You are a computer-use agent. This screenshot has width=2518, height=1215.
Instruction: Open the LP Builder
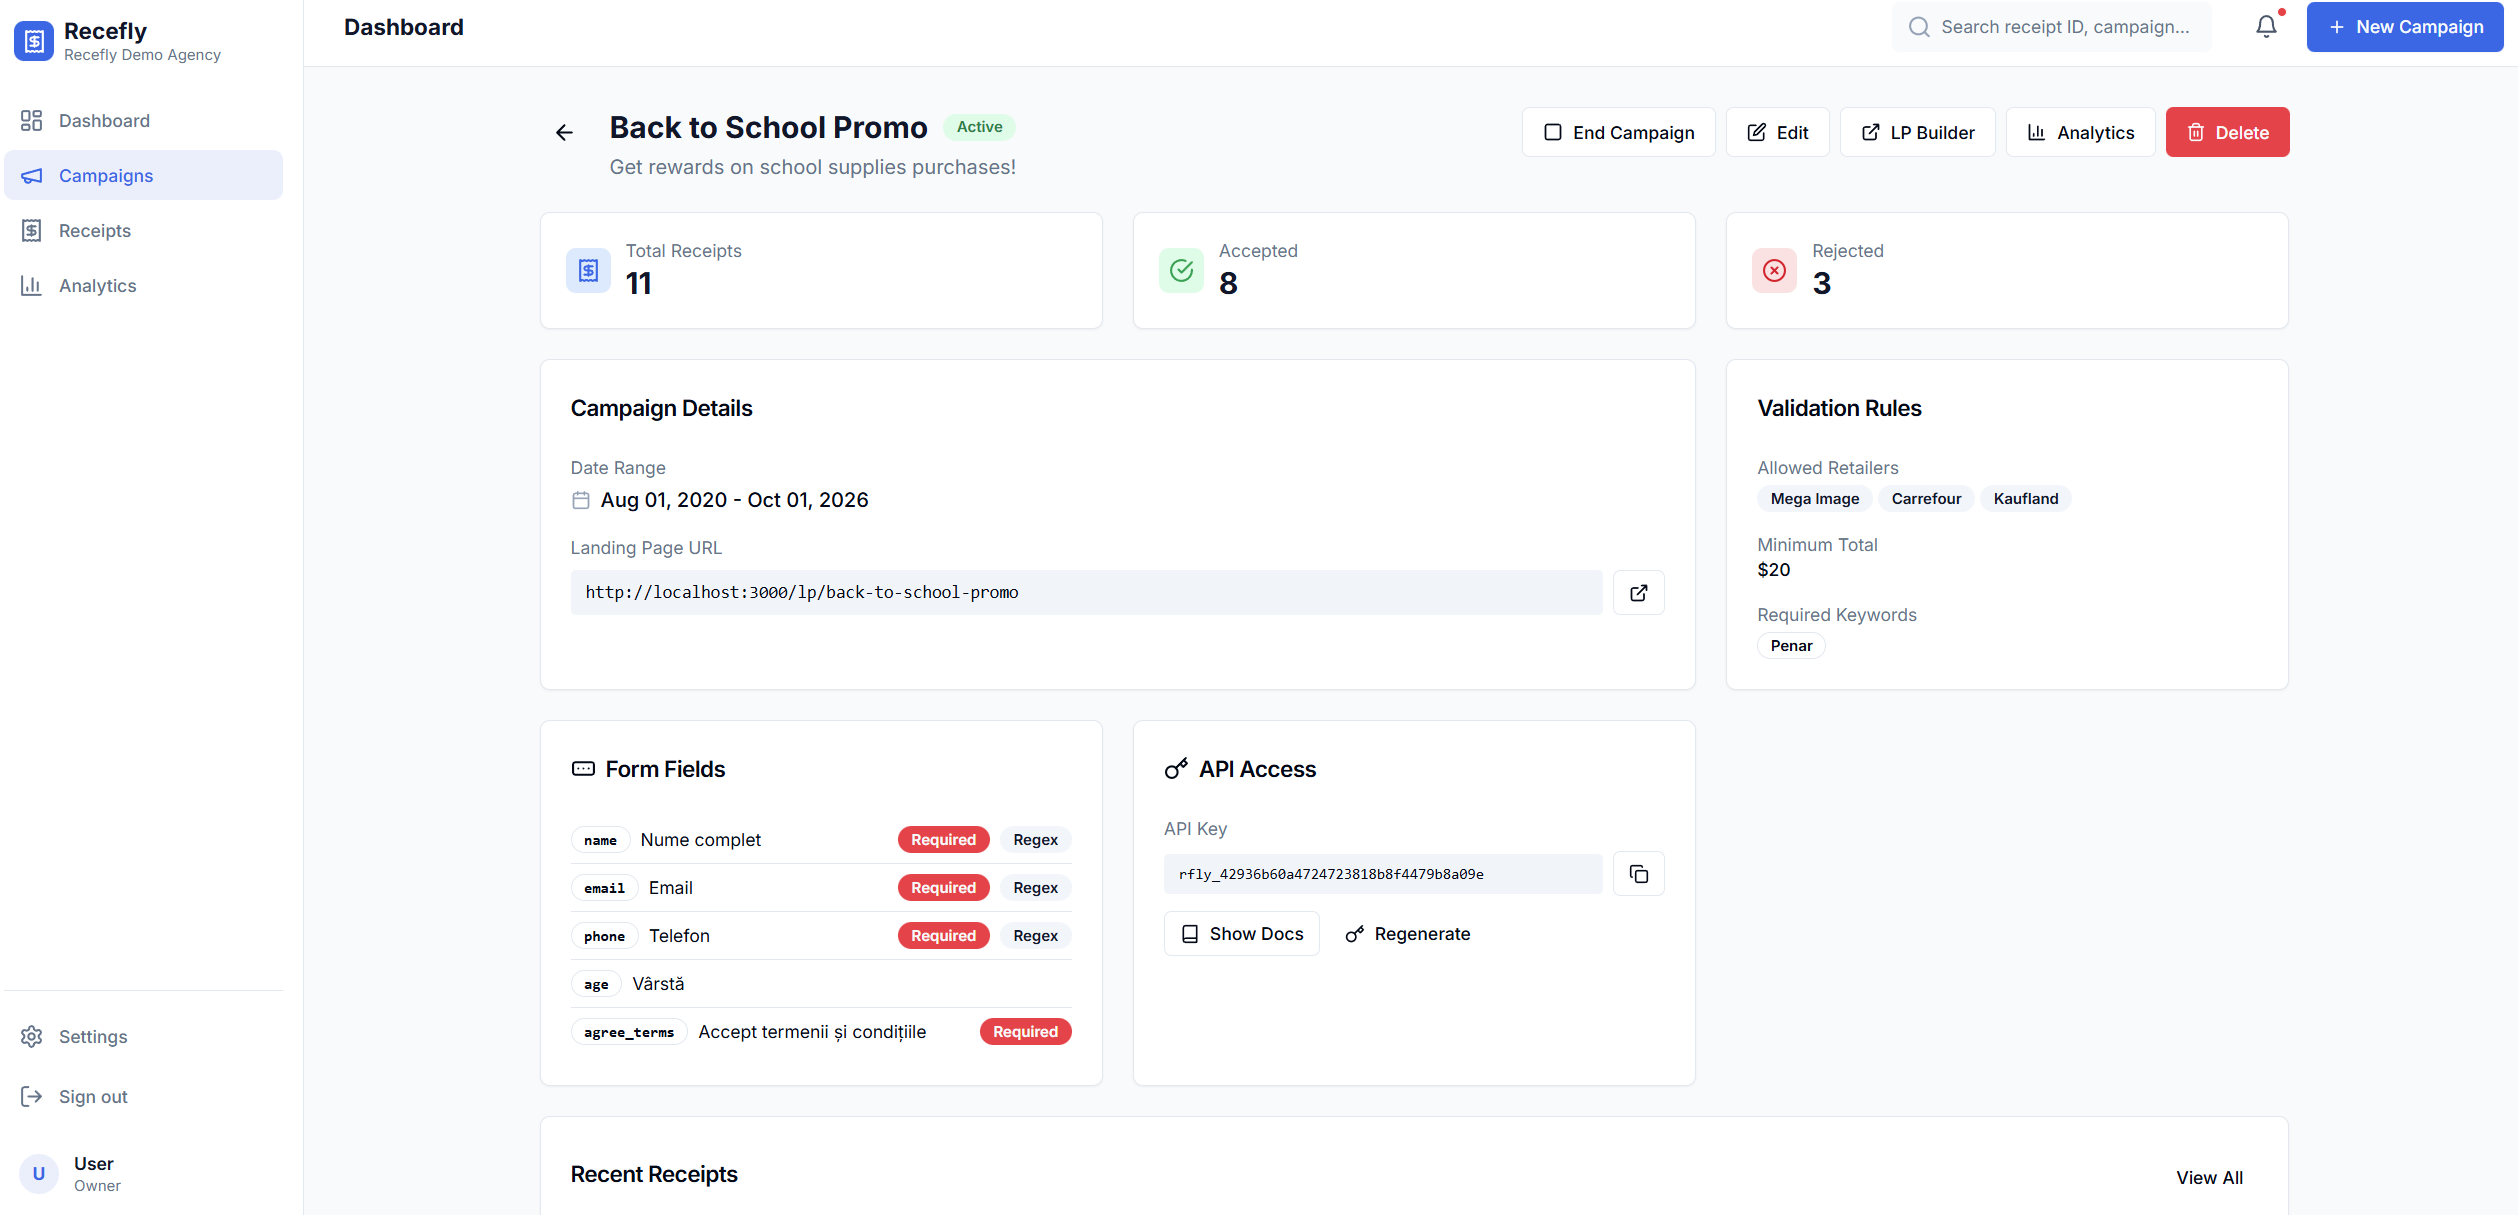click(x=1917, y=131)
